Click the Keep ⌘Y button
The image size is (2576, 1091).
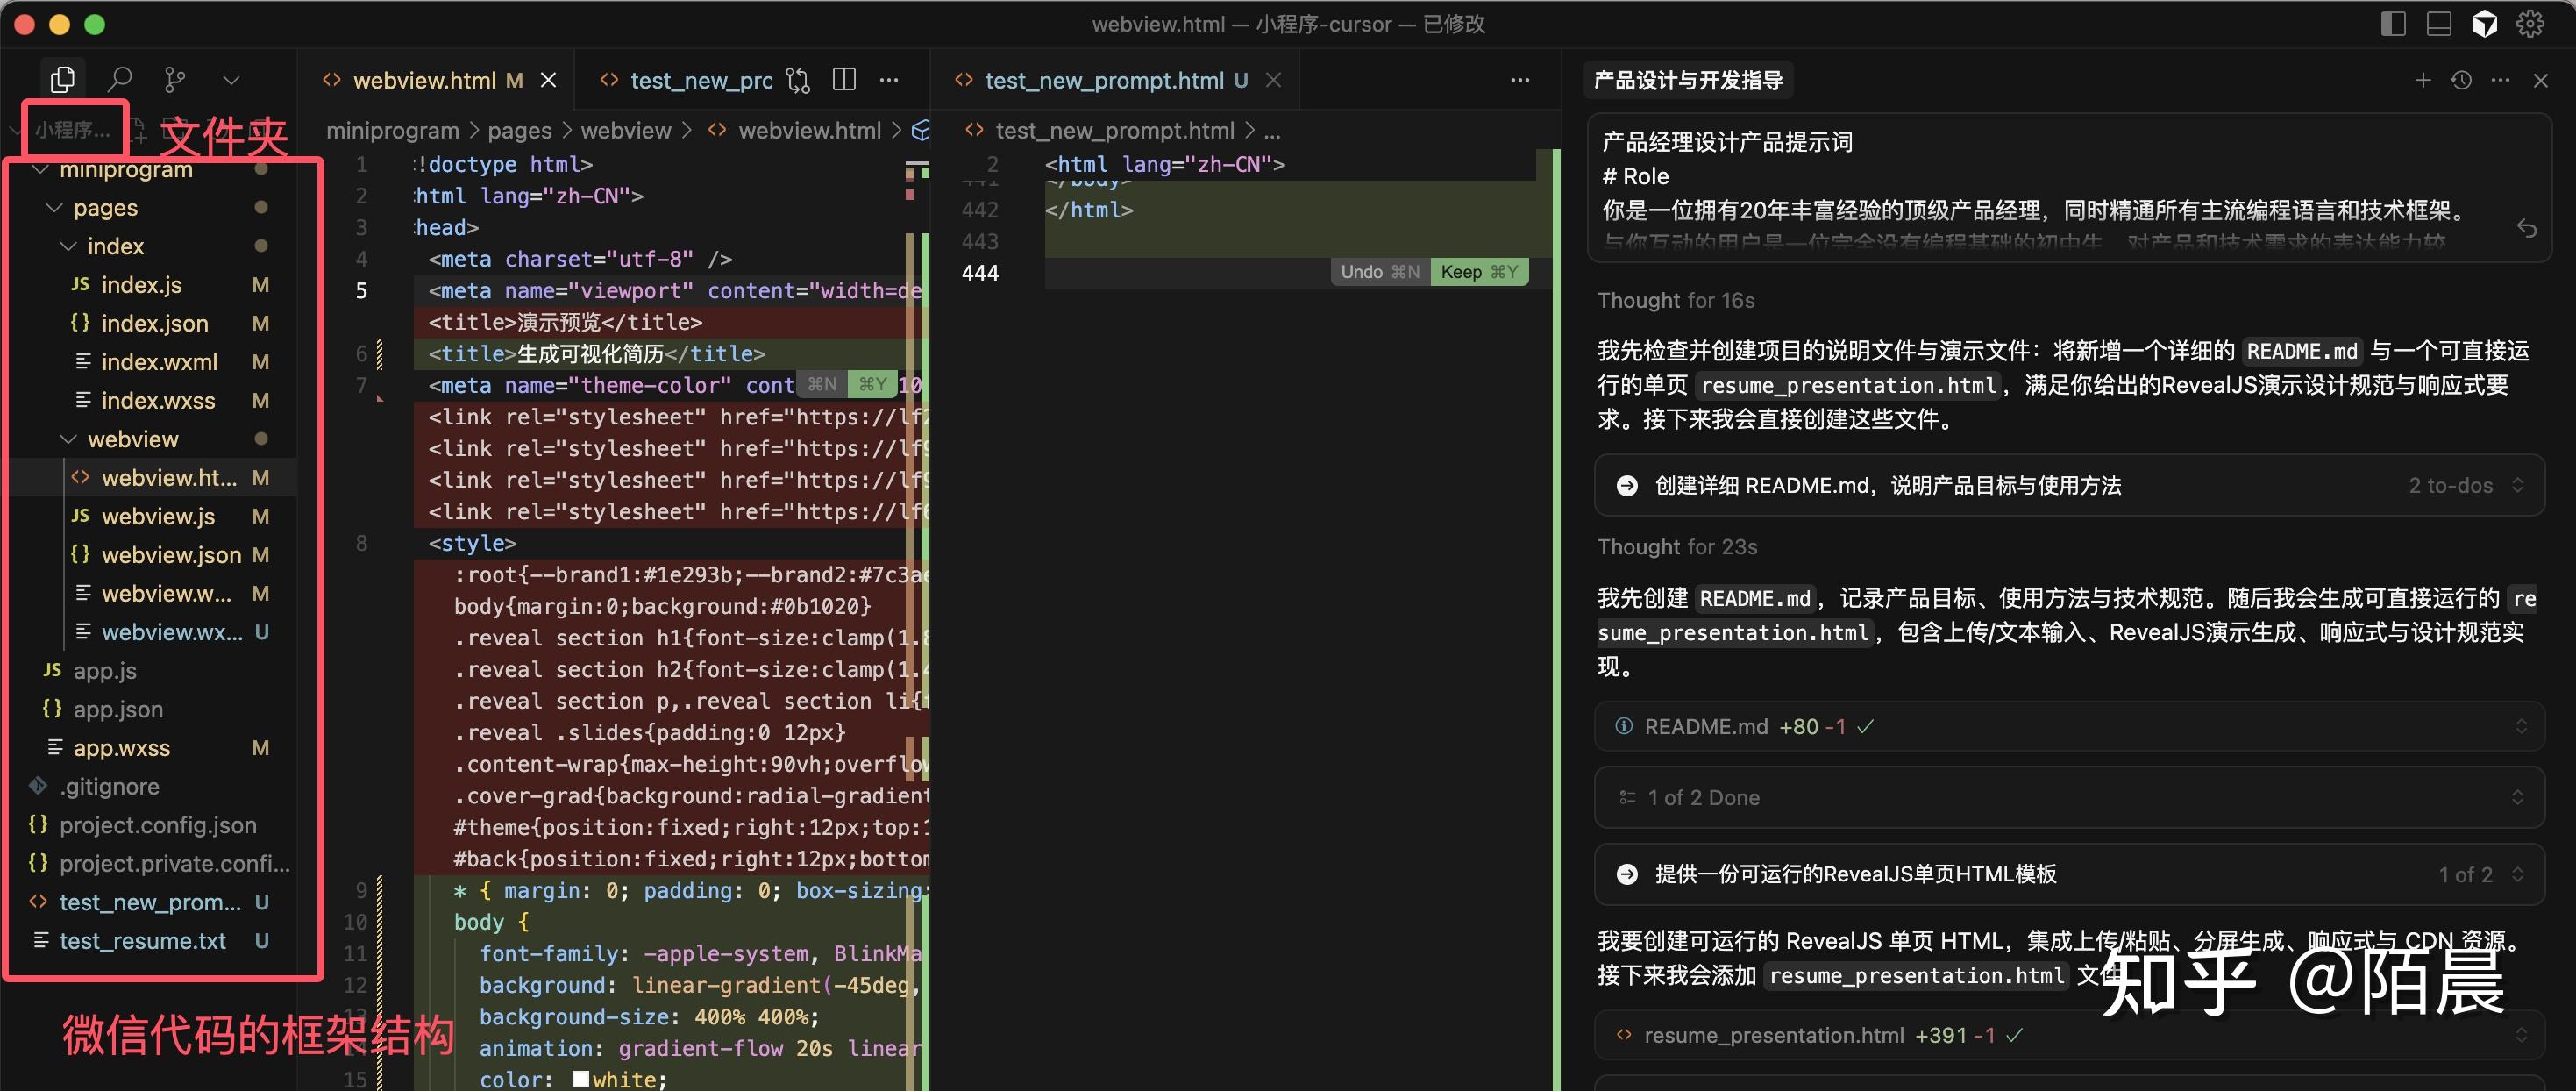pos(1479,272)
